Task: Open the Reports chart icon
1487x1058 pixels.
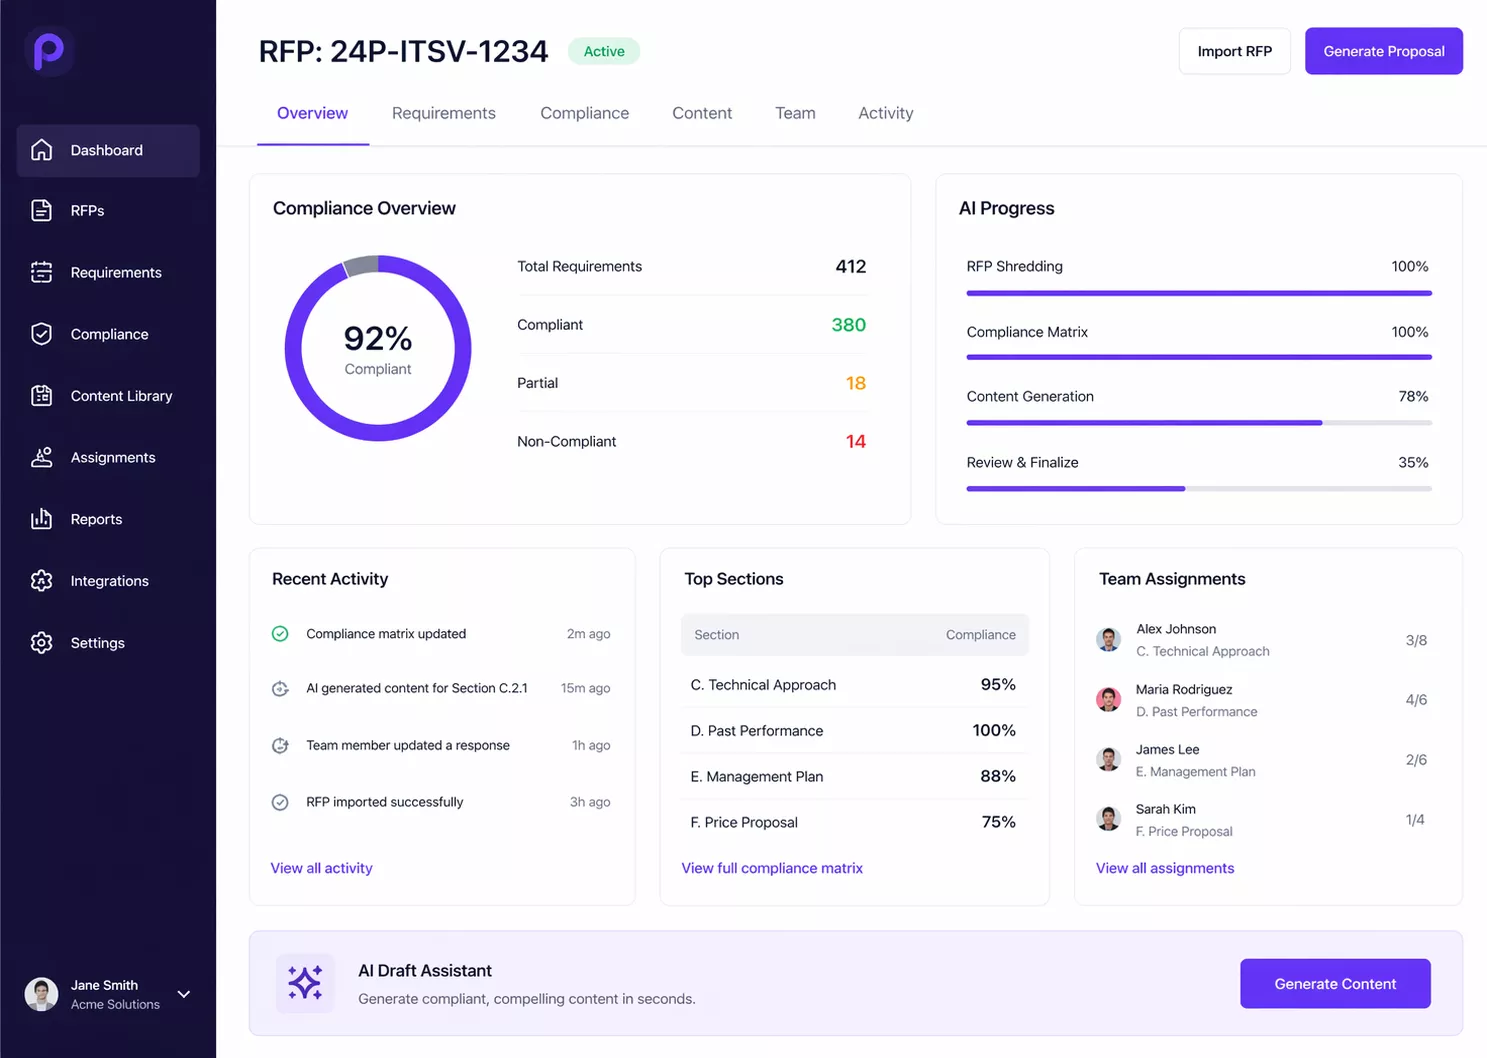Action: [41, 519]
